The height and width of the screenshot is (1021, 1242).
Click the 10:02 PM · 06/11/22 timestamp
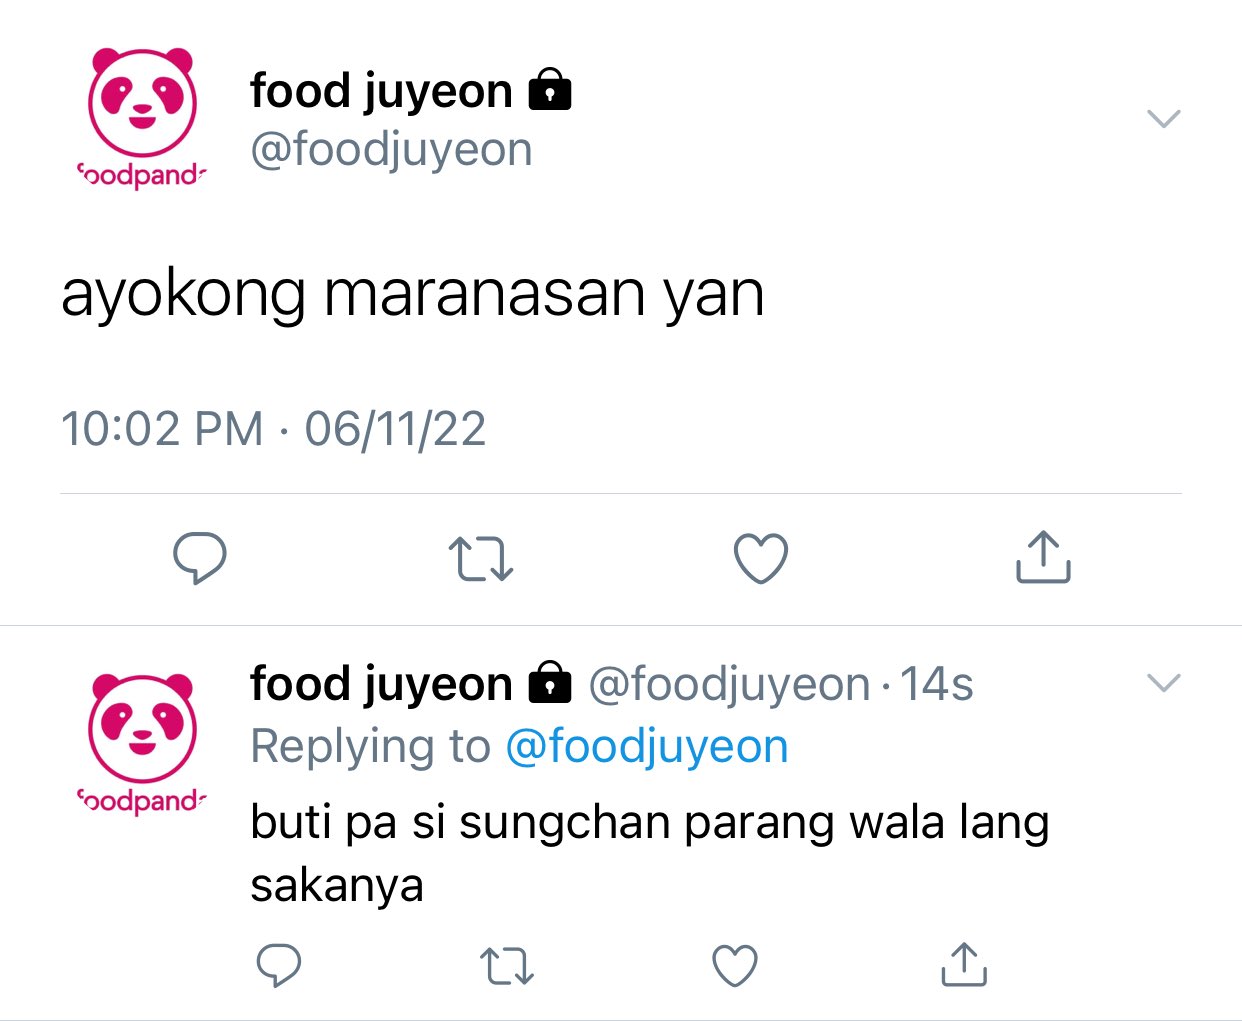tap(273, 429)
